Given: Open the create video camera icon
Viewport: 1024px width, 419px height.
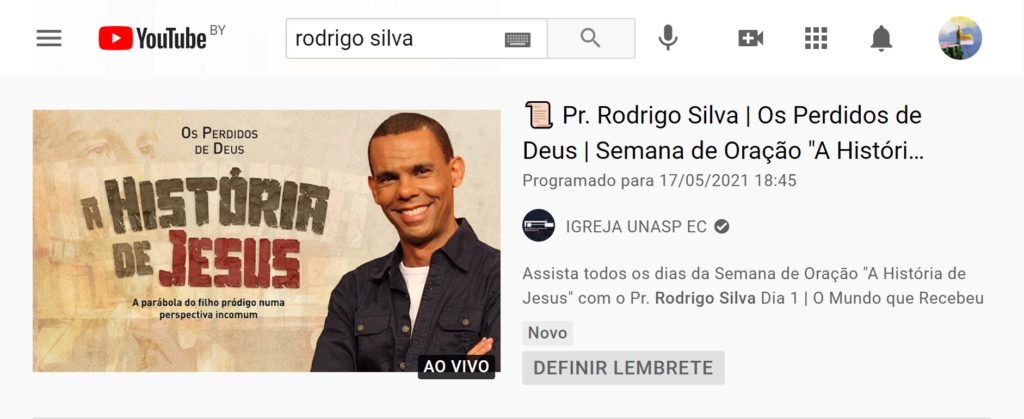Looking at the screenshot, I should click(x=750, y=39).
